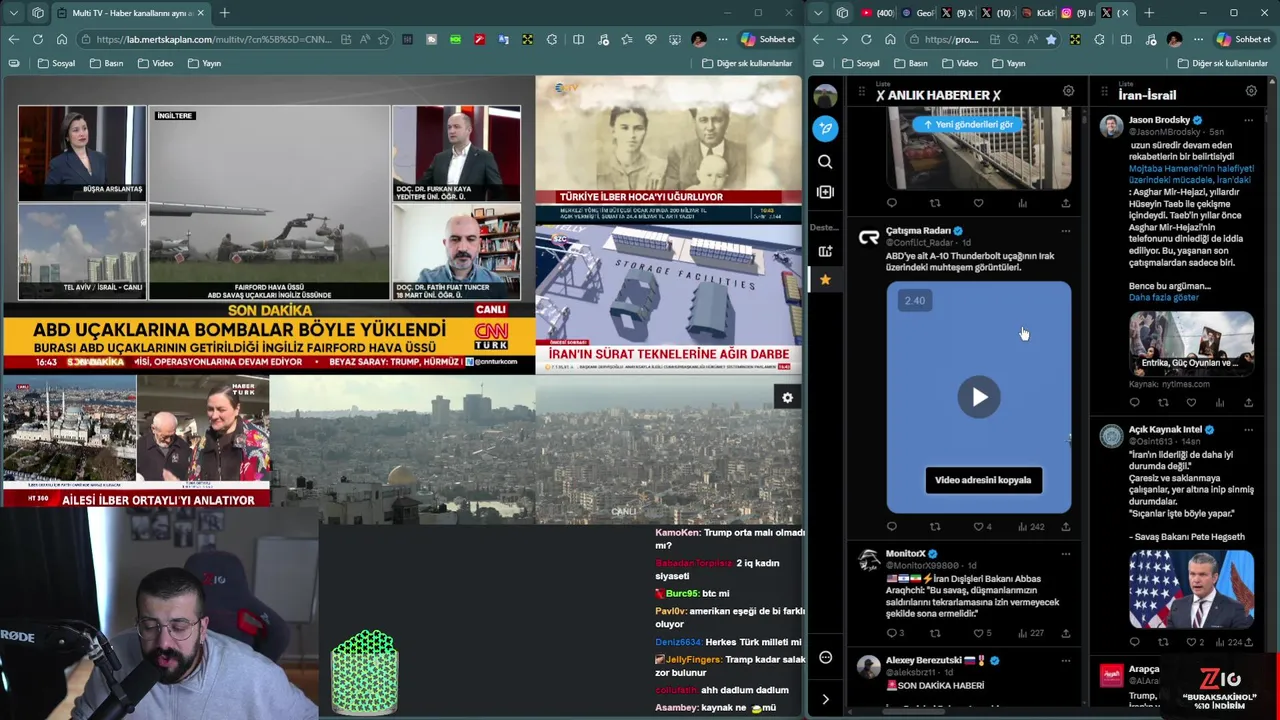
Task: Open more menu on Açık Kaynak Intel post
Action: coord(1248,430)
